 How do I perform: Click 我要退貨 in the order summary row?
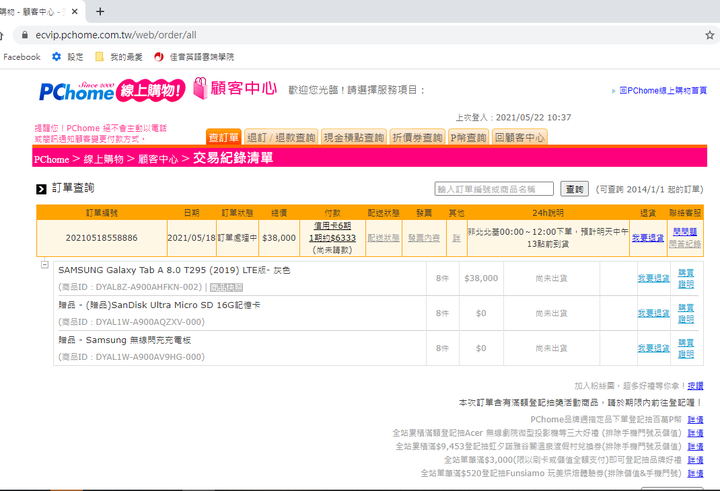(647, 238)
